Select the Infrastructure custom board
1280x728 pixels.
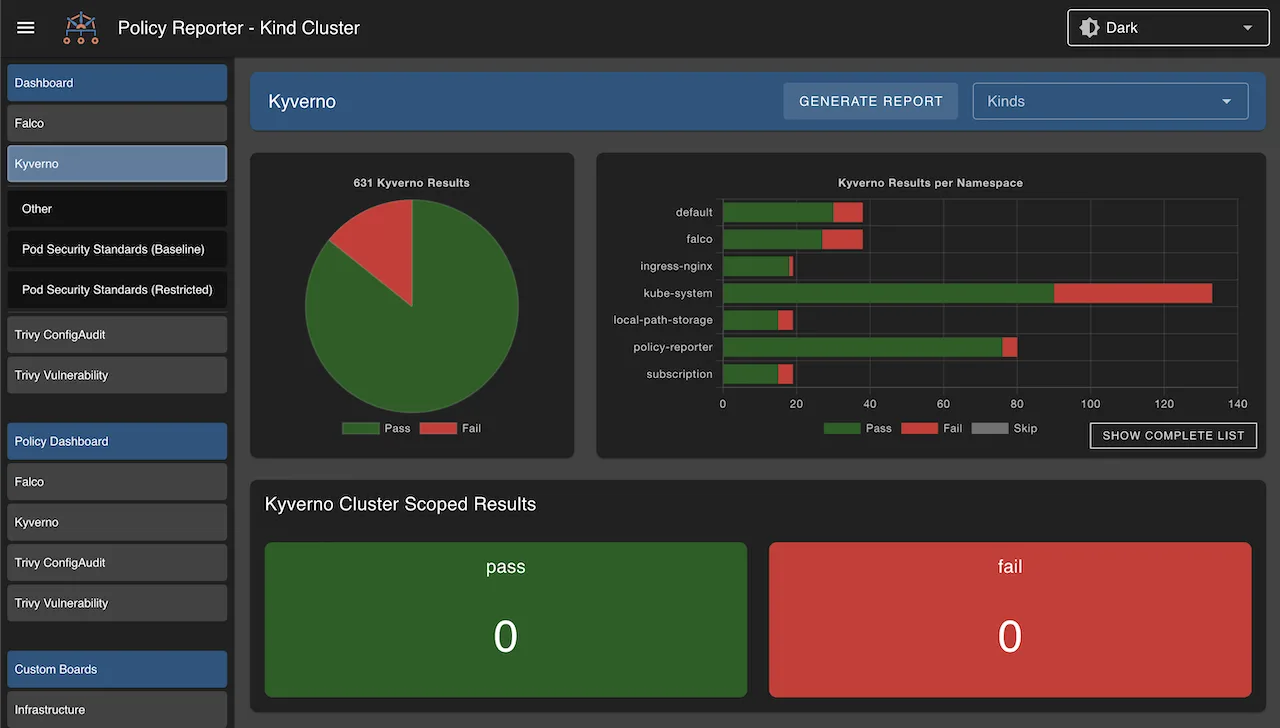pyautogui.click(x=117, y=709)
